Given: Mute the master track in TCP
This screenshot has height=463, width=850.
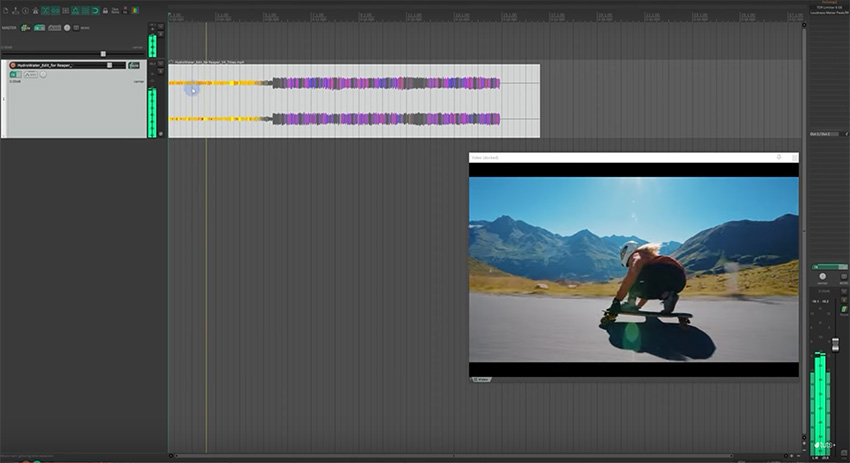Looking at the screenshot, I should (160, 26).
